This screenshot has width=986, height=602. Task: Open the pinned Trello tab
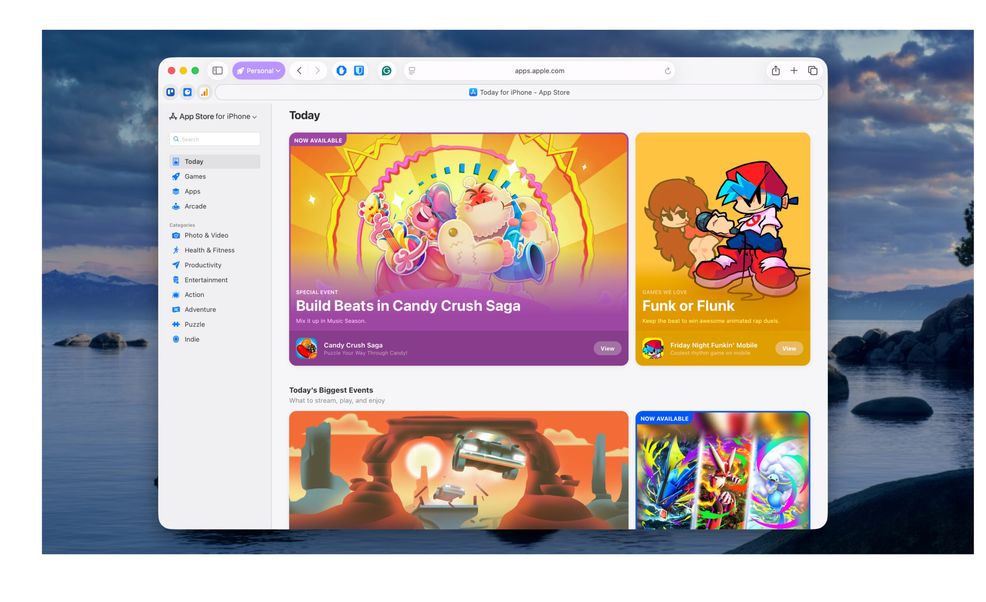tap(170, 92)
